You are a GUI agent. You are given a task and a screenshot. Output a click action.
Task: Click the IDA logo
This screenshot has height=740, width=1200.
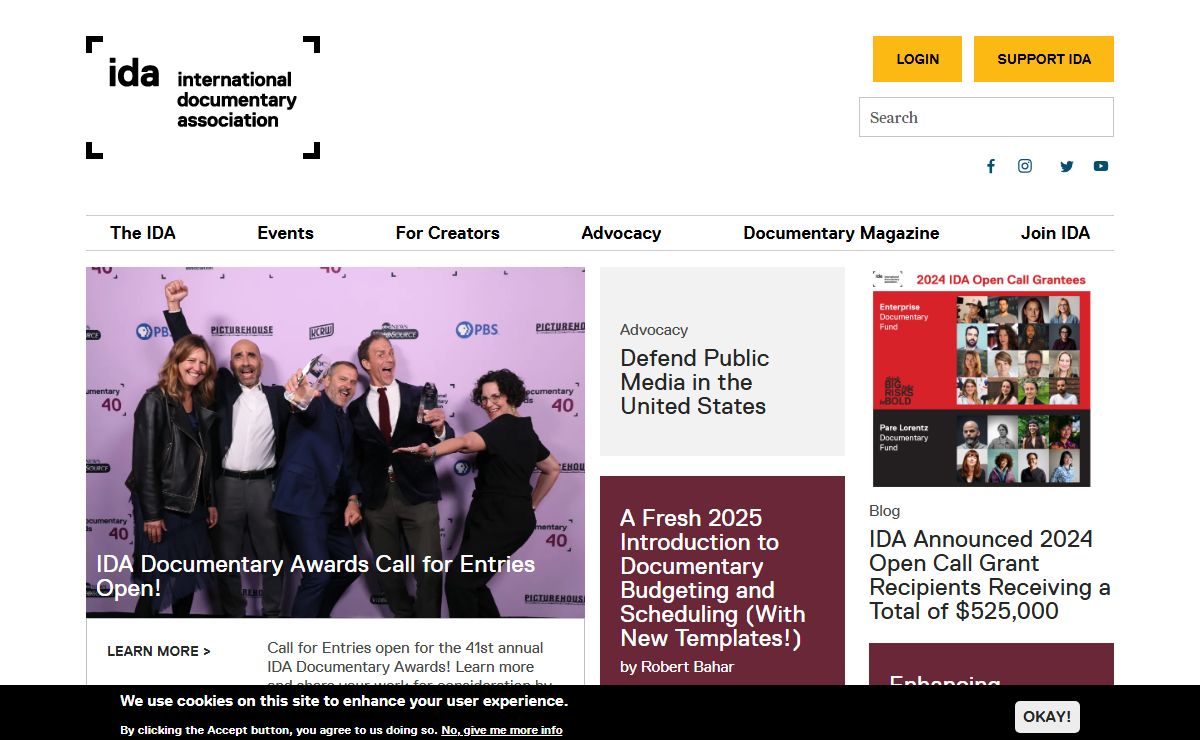click(203, 97)
